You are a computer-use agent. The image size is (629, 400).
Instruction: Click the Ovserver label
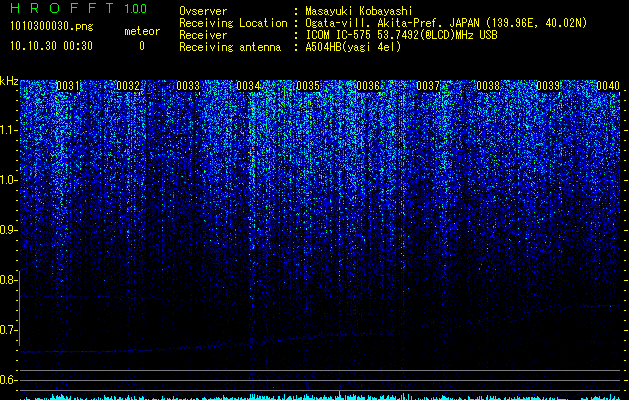(x=203, y=11)
